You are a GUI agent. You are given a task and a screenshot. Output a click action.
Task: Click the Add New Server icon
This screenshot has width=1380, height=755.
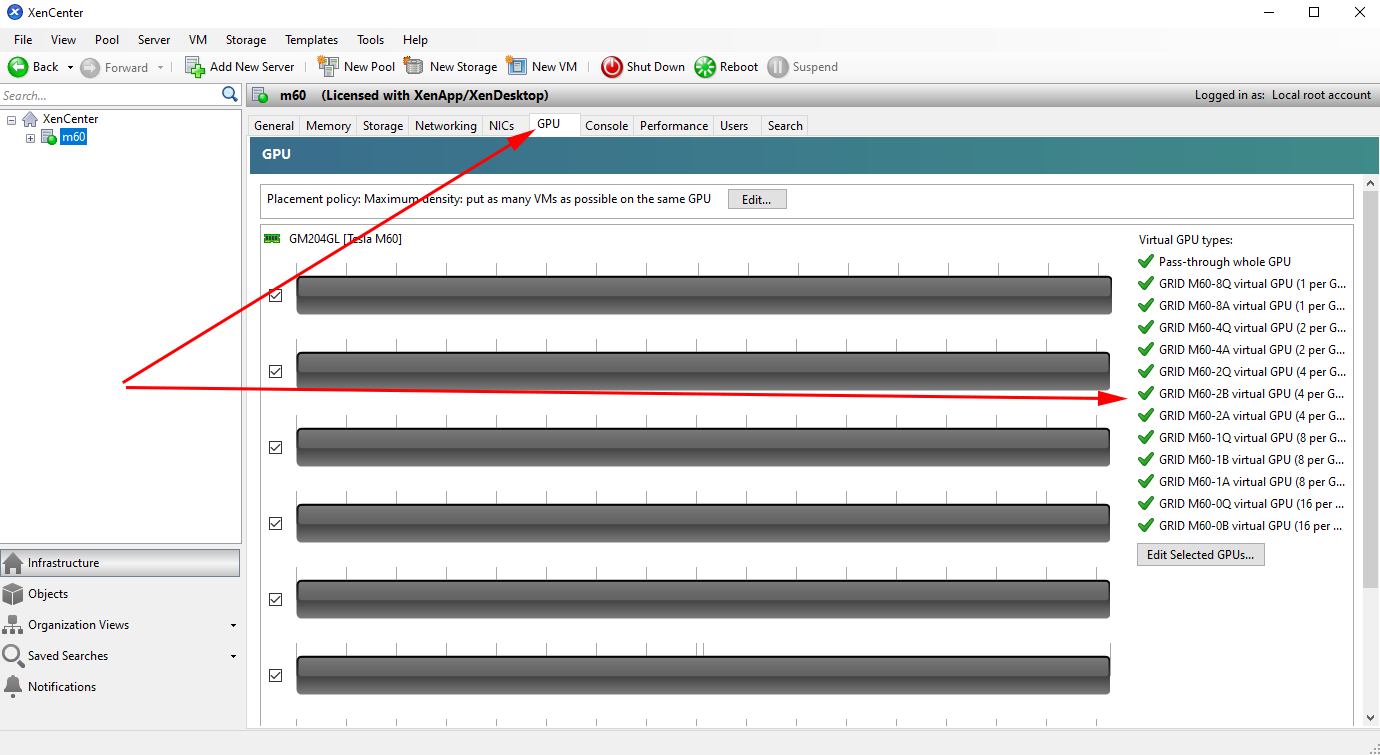(x=195, y=67)
